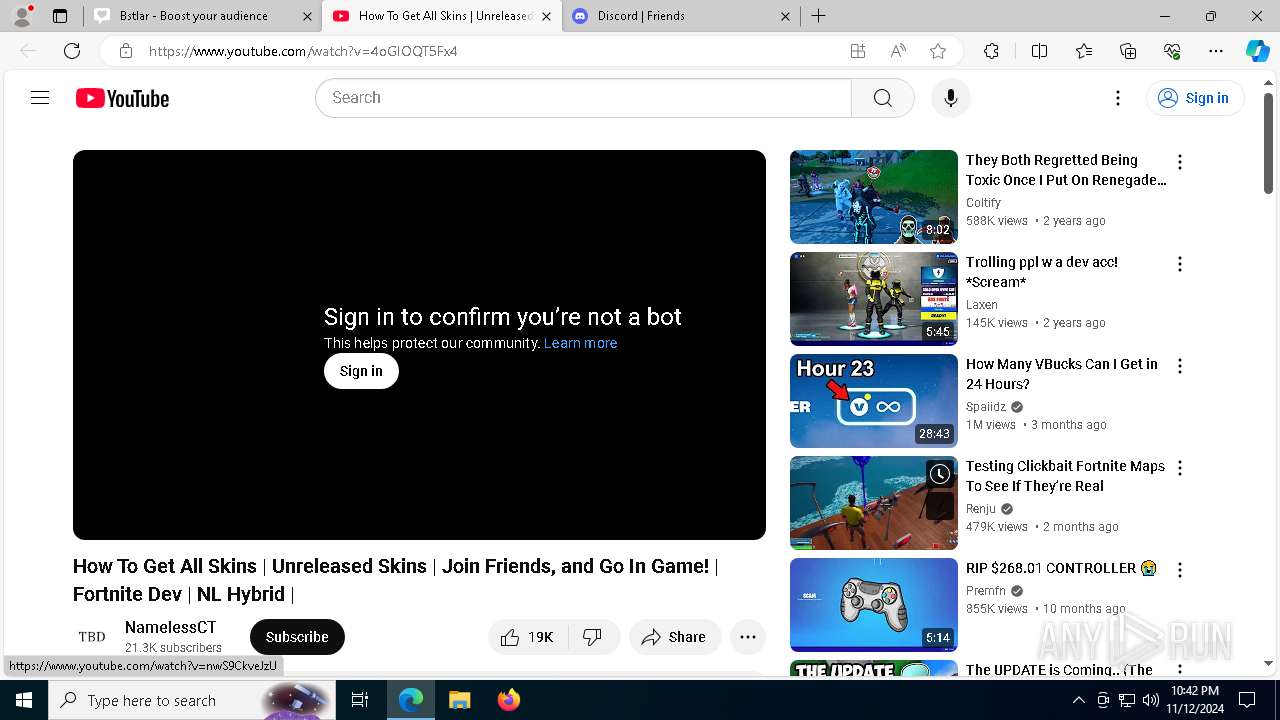Click Sign in at top right
This screenshot has height=720, width=1280.
[x=1194, y=98]
